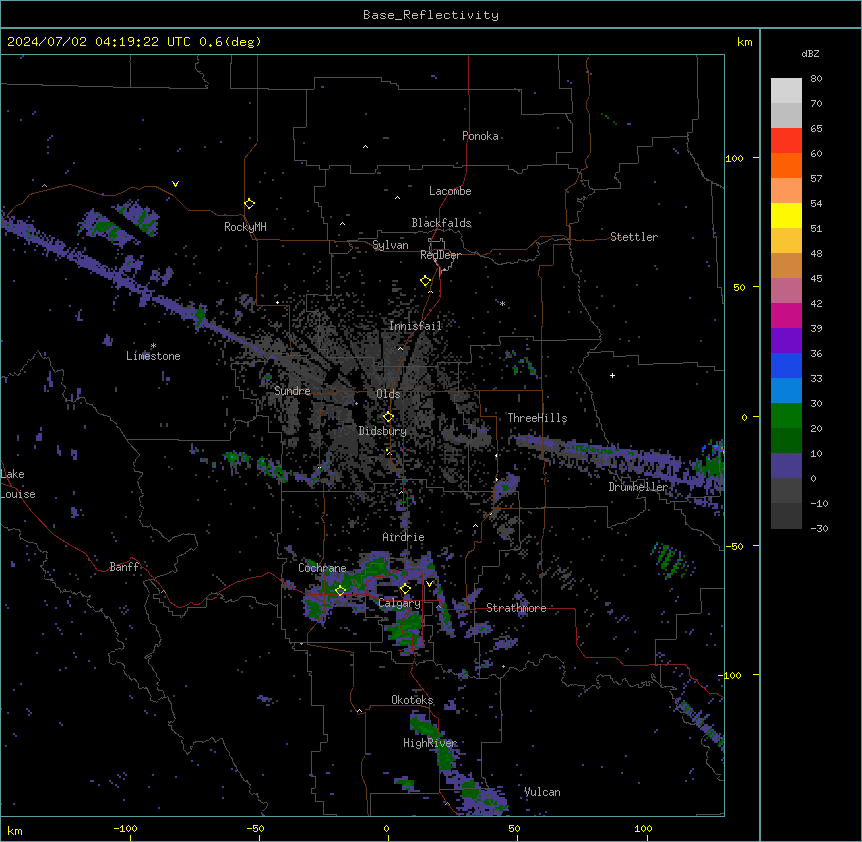Click the Didsbury label
The image size is (862, 842).
(x=383, y=431)
